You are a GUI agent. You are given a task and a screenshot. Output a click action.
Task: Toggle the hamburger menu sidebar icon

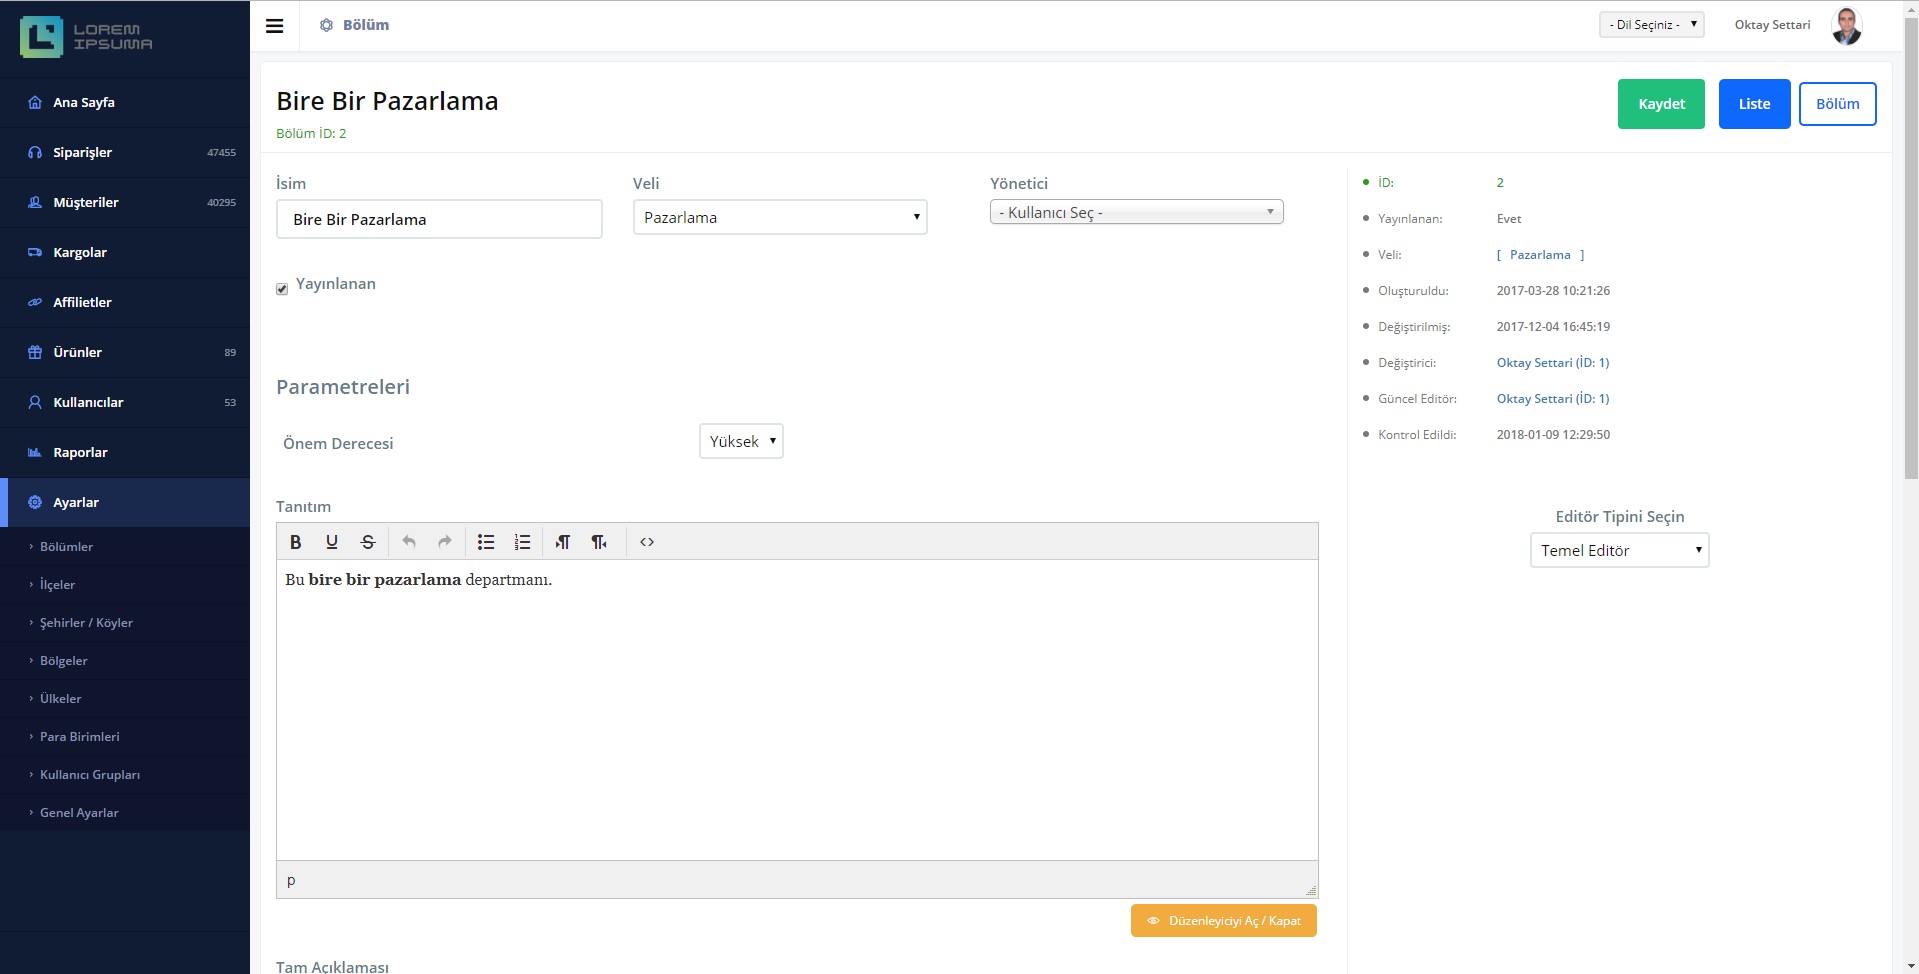[274, 26]
